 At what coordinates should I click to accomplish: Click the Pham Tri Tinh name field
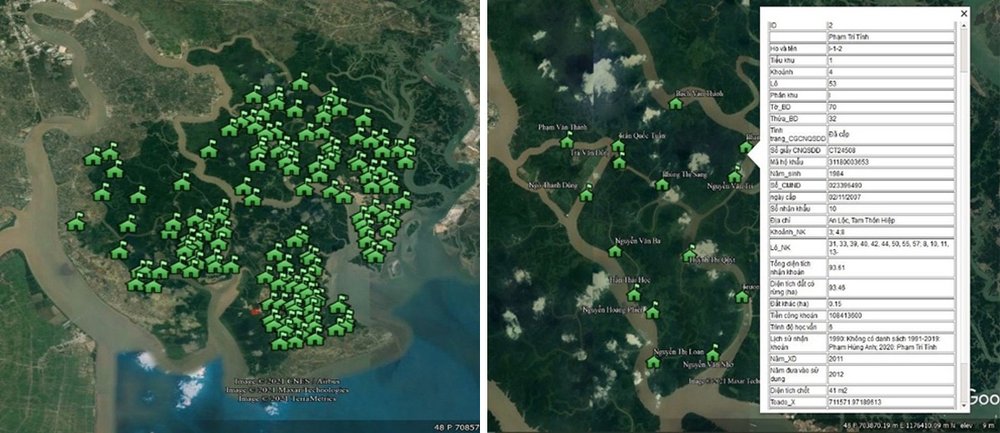pyautogui.click(x=890, y=37)
